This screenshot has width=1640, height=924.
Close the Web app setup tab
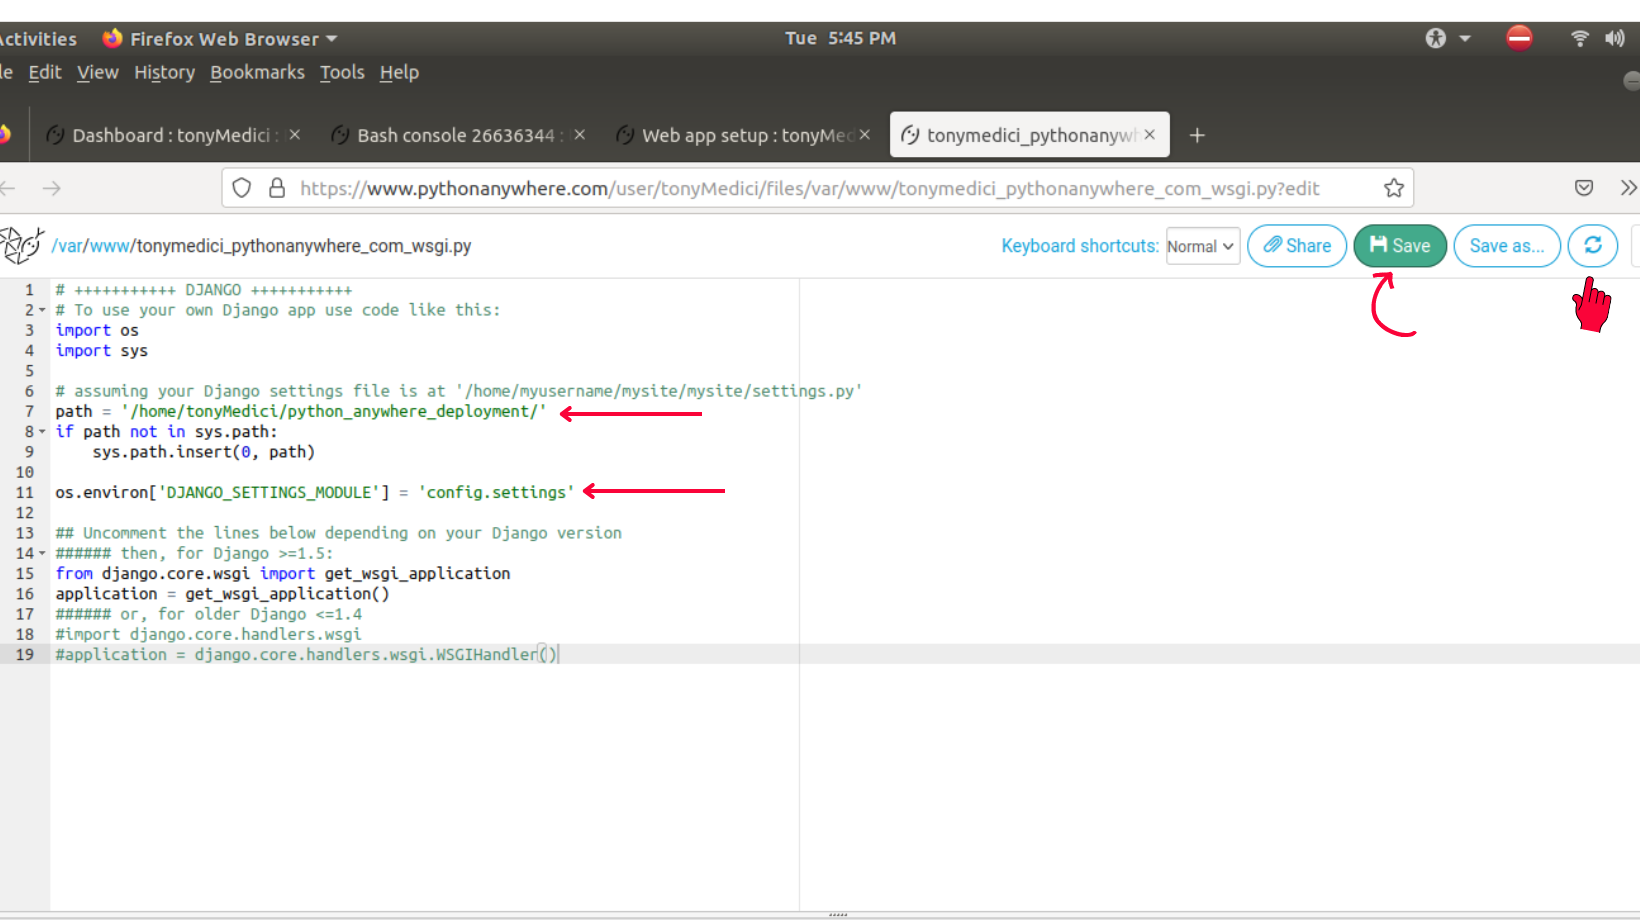(x=865, y=134)
